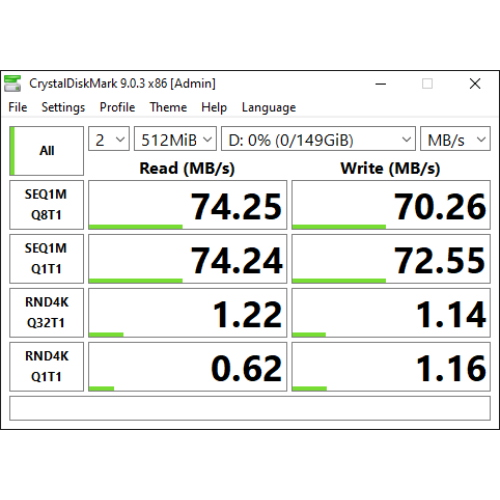Click the 72.55 SEQ1M Q1T1 write result
Image resolution: width=500 pixels, height=500 pixels.
tap(391, 259)
